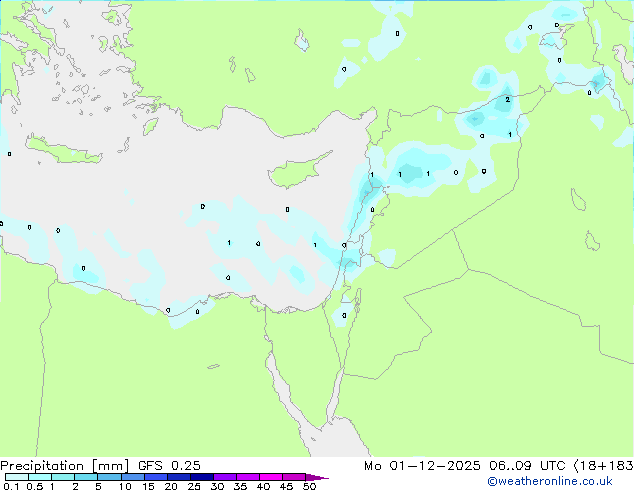This screenshot has width=634, height=490.
Task: Click the precipitation value '2' on the map
Action: click(x=507, y=99)
